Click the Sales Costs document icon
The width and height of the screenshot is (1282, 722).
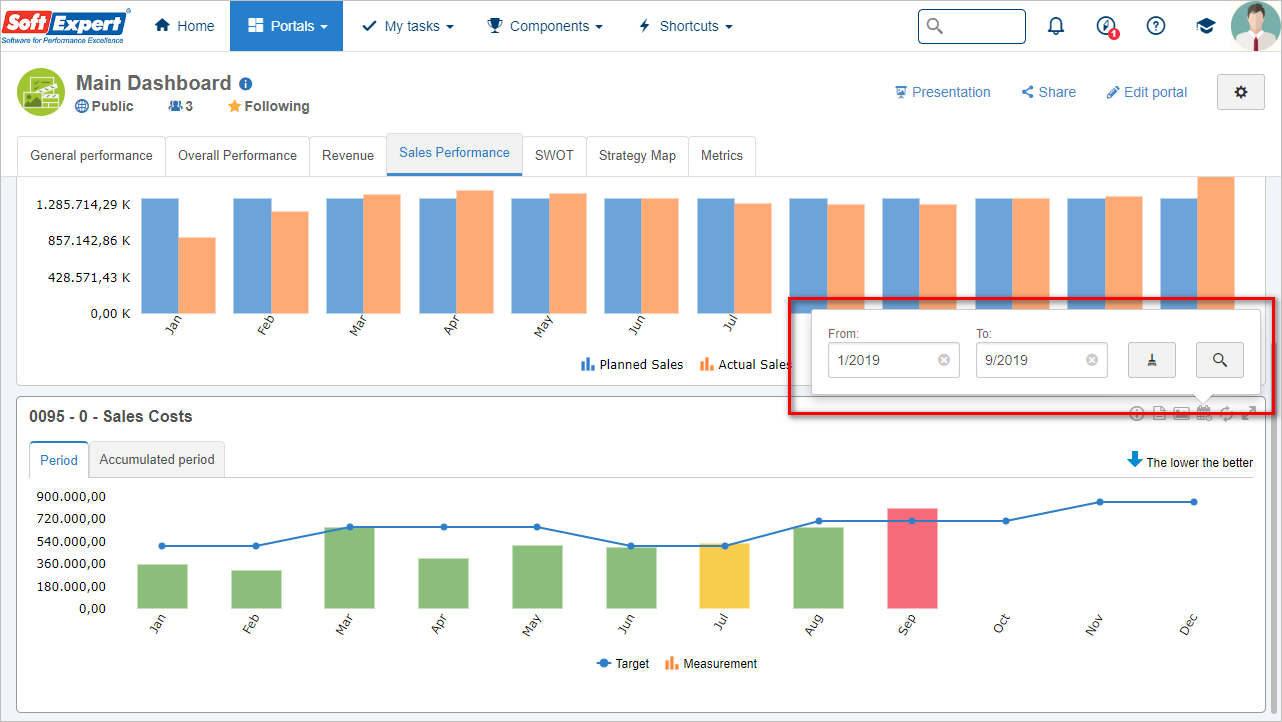[1159, 413]
